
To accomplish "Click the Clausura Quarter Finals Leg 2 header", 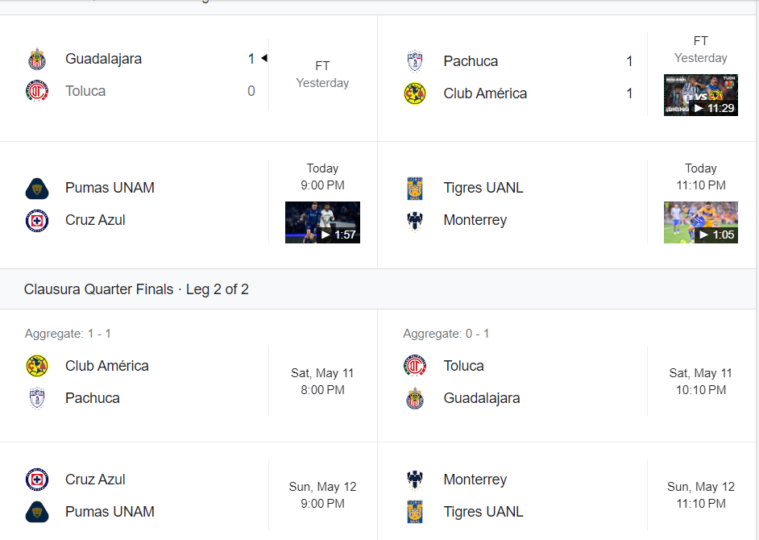I will [136, 289].
